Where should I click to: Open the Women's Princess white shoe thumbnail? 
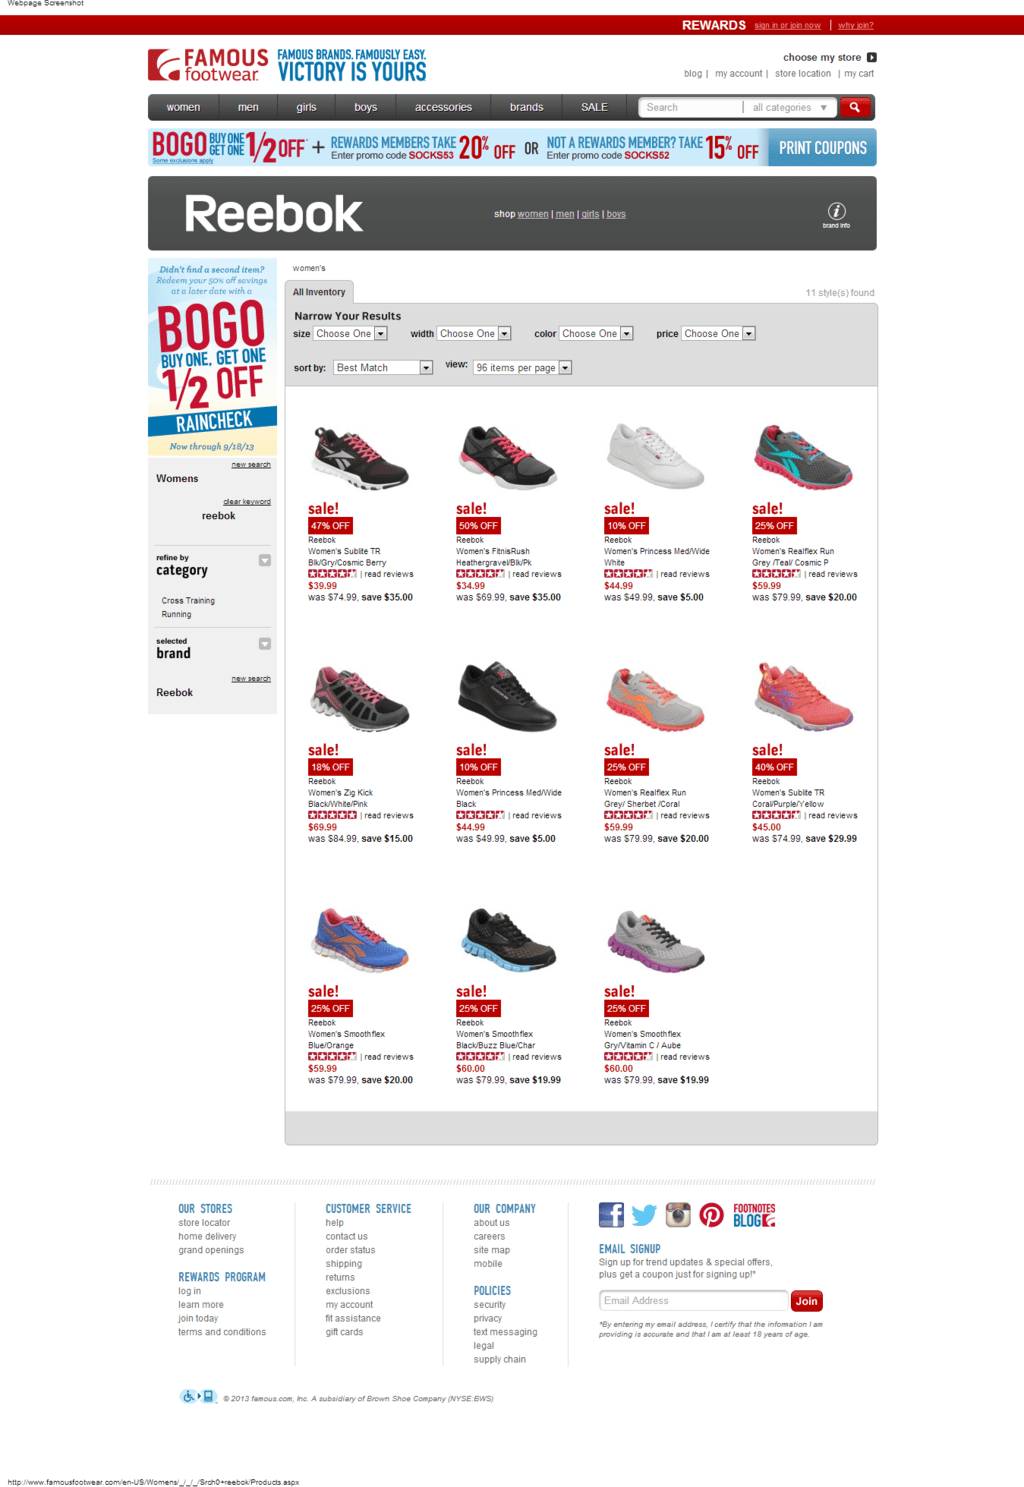click(x=655, y=456)
